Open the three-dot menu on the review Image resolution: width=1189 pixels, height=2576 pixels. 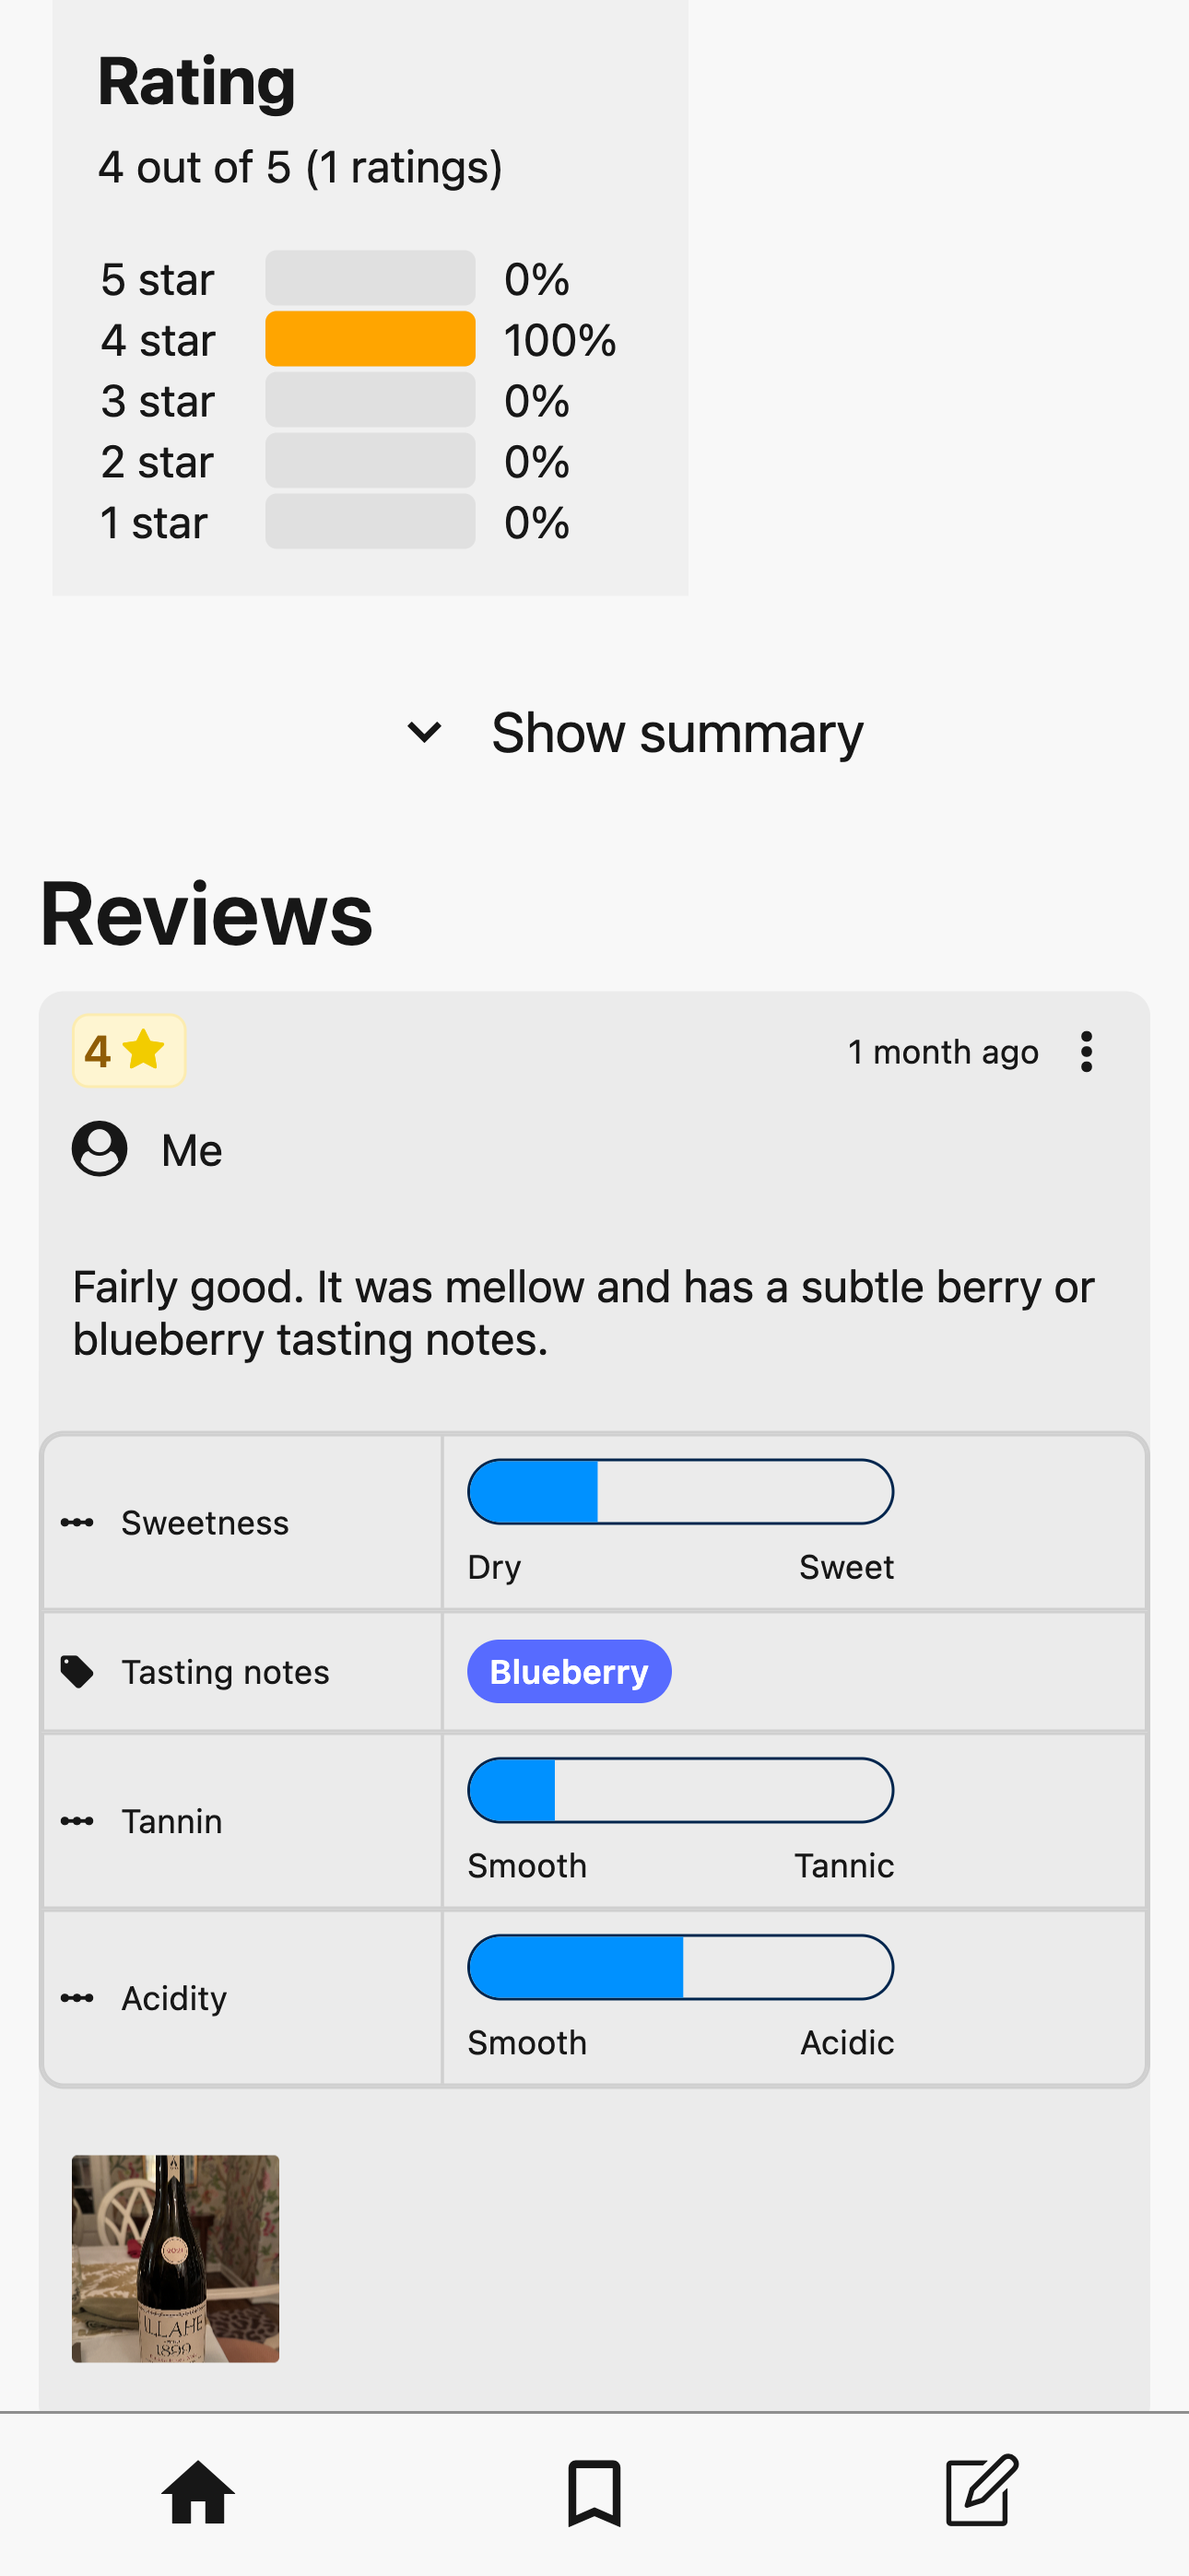1086,1051
